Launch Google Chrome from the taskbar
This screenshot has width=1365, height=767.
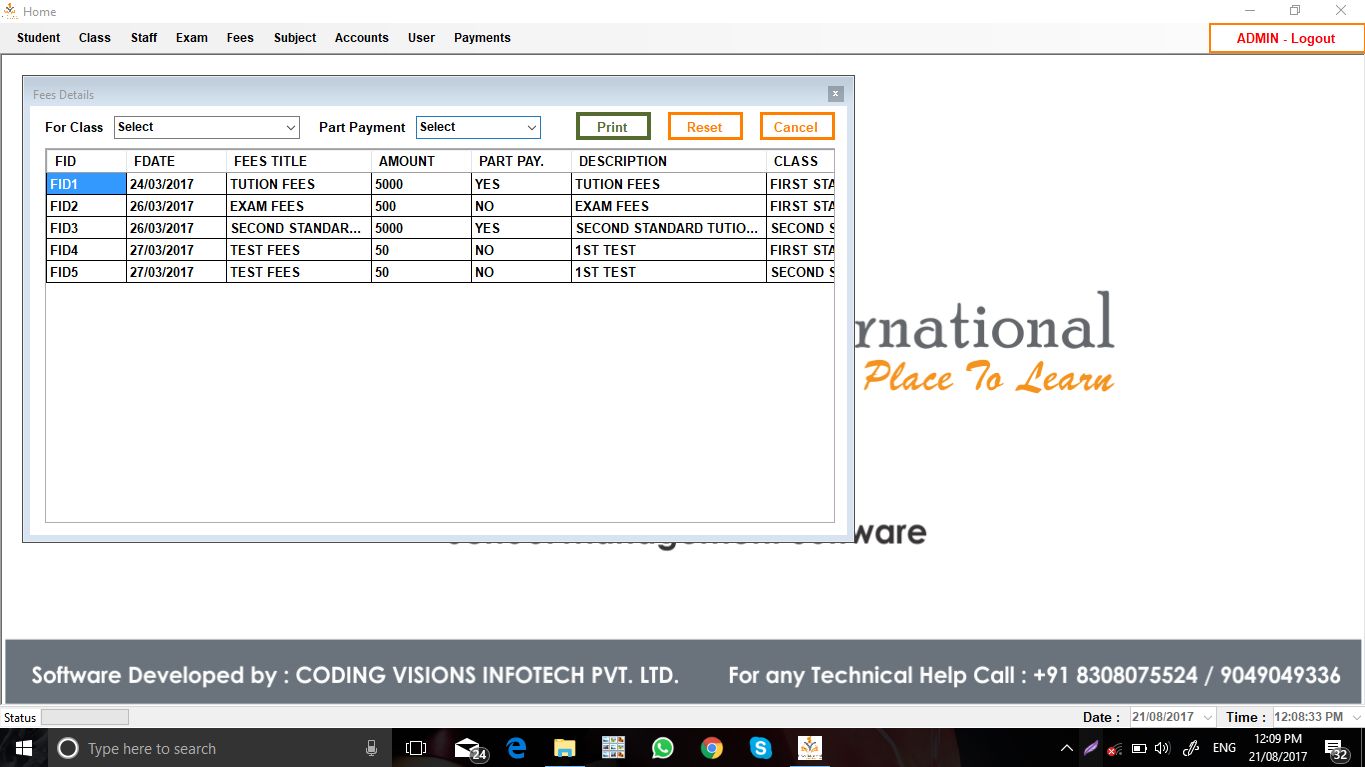click(711, 748)
